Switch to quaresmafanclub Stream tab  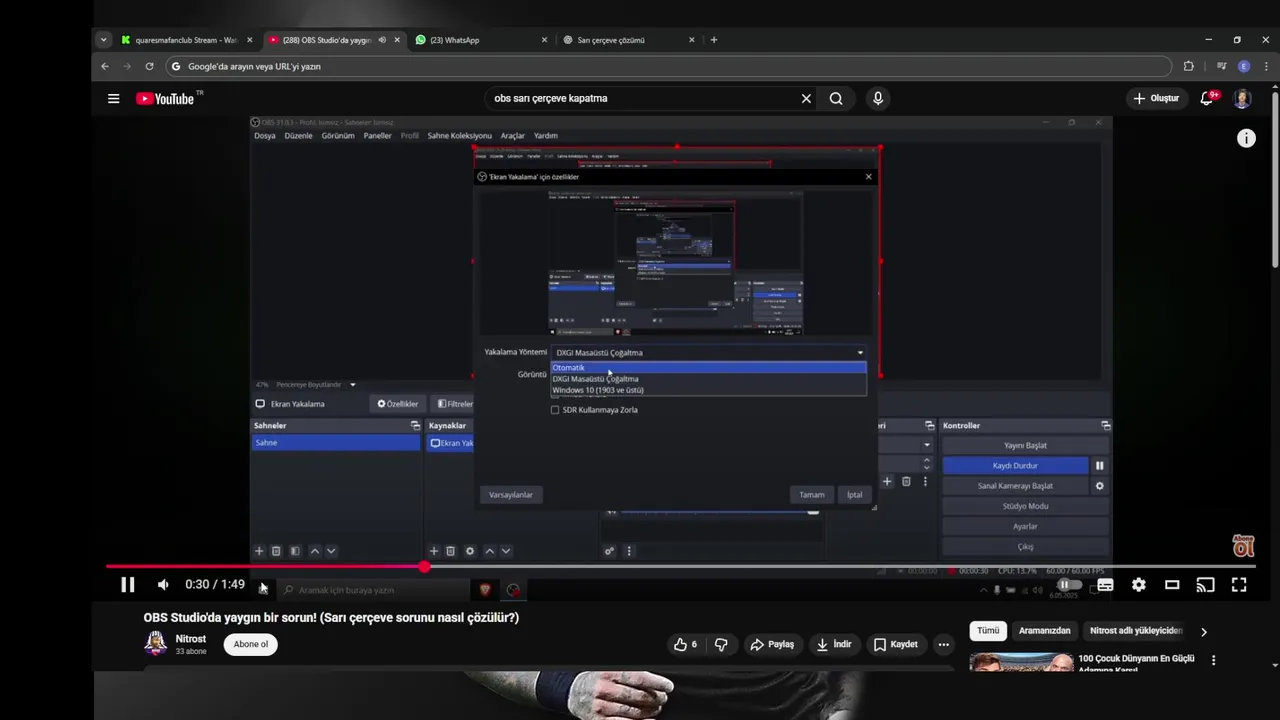click(186, 40)
